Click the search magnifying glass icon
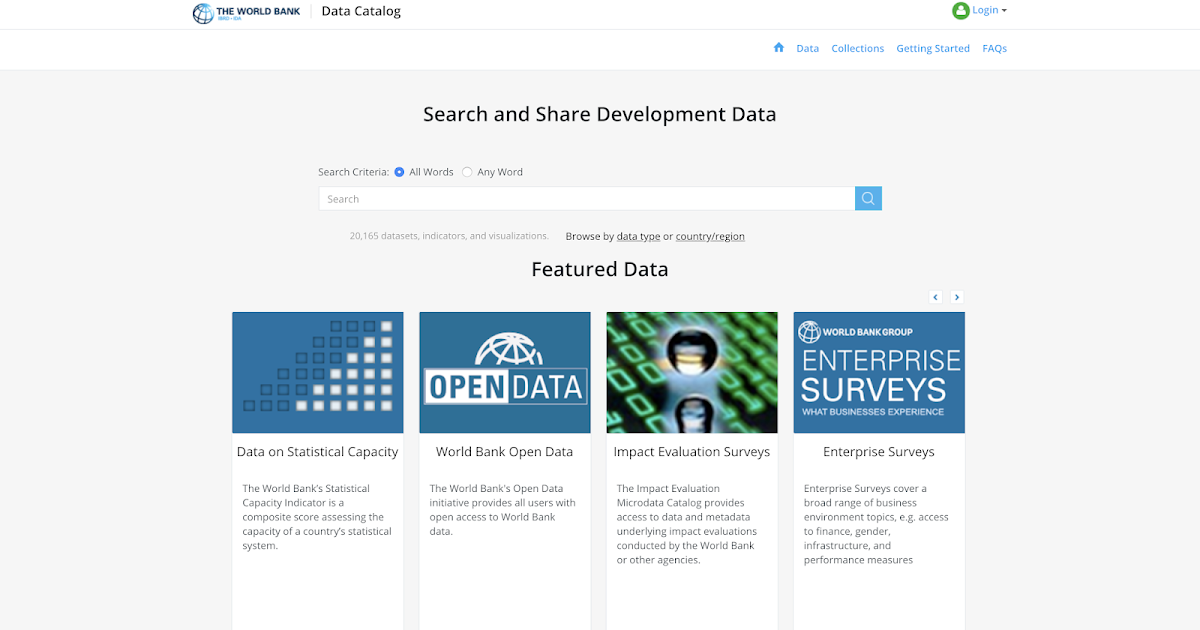 coord(867,198)
